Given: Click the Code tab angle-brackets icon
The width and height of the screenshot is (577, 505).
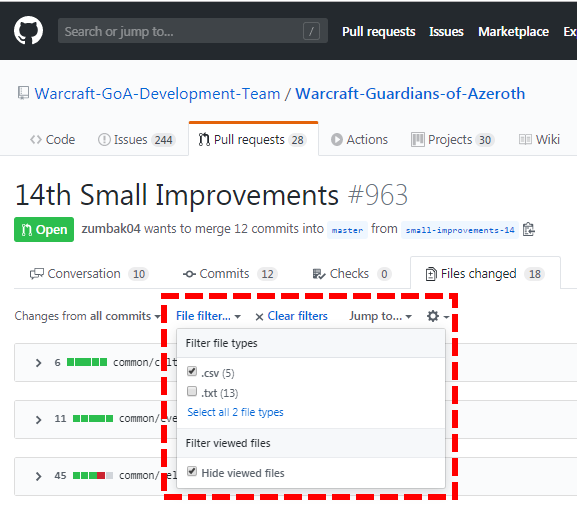Looking at the screenshot, I should click(36, 140).
